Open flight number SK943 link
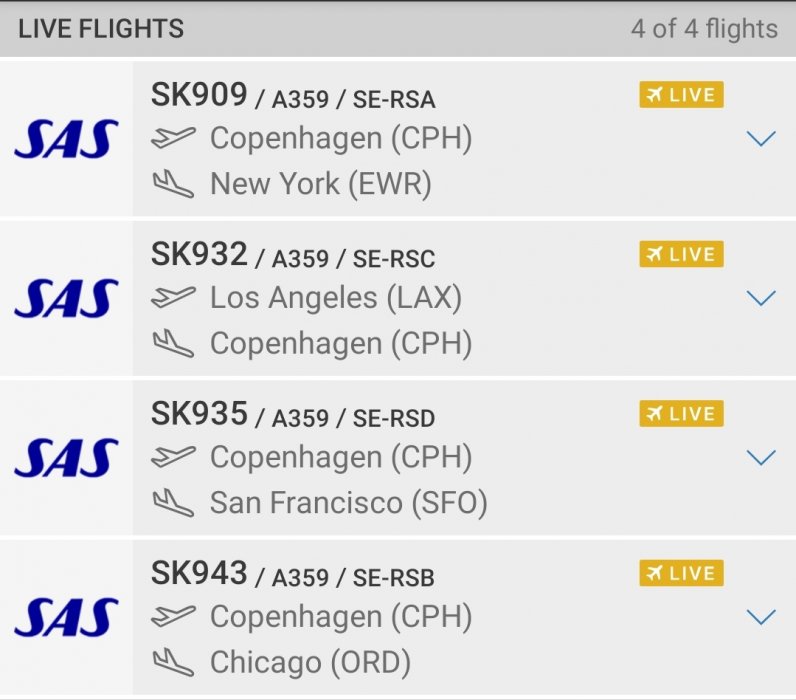Screen dimensions: 796x700 point(199,573)
